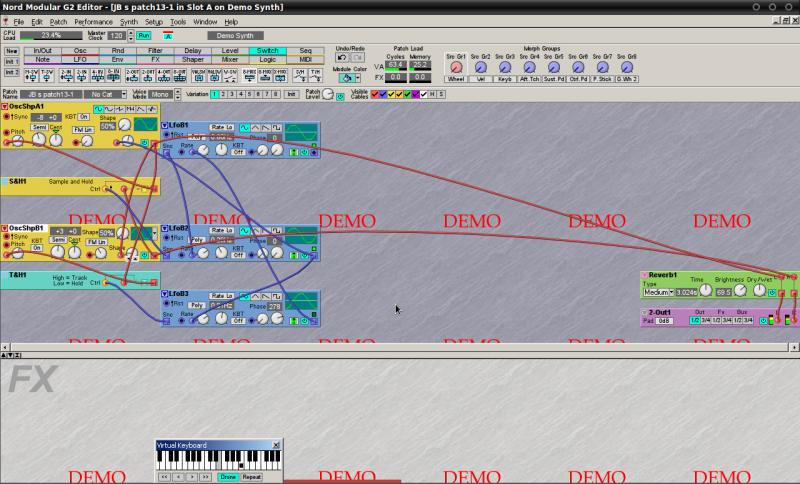Collapse the LfoB3 module triangle
Viewport: 800px width, 484px height.
click(165, 294)
